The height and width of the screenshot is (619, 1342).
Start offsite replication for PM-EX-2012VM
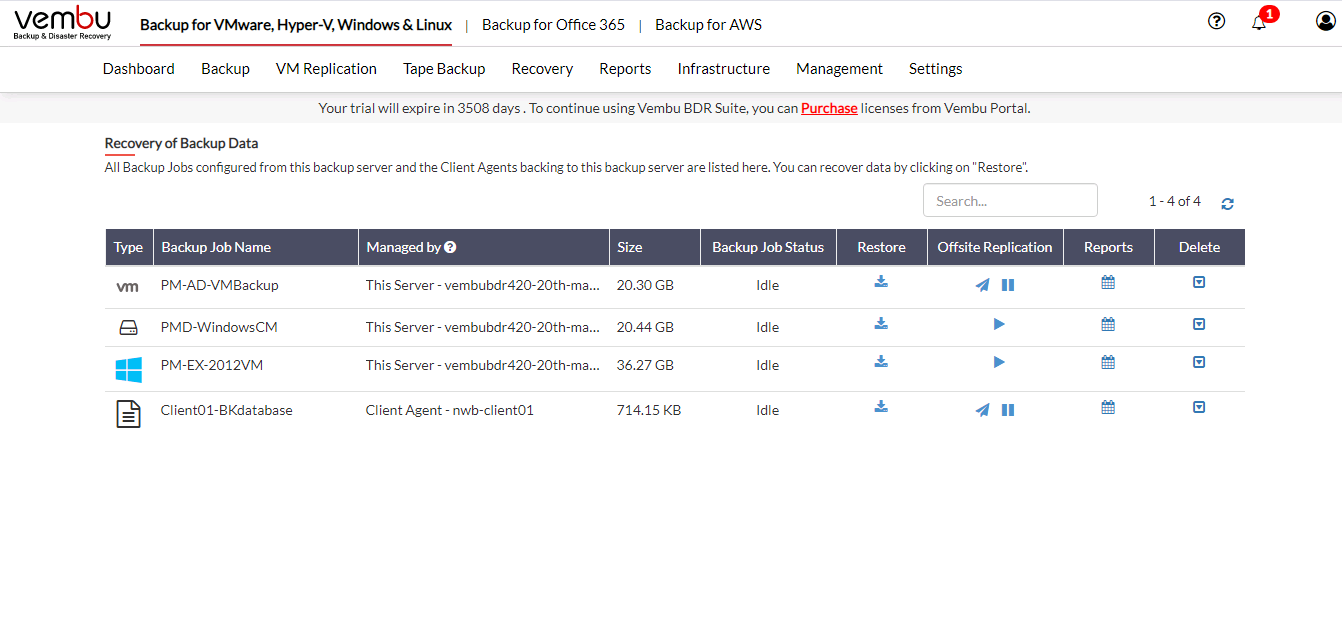(x=999, y=362)
